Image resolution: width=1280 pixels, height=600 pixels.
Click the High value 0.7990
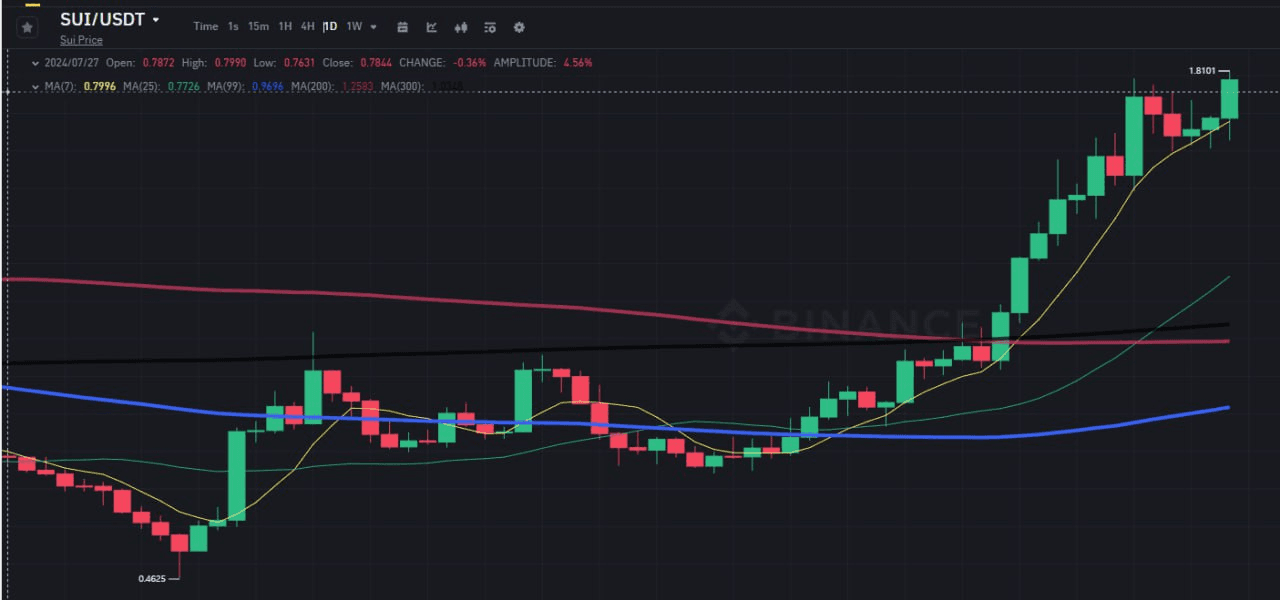[230, 62]
